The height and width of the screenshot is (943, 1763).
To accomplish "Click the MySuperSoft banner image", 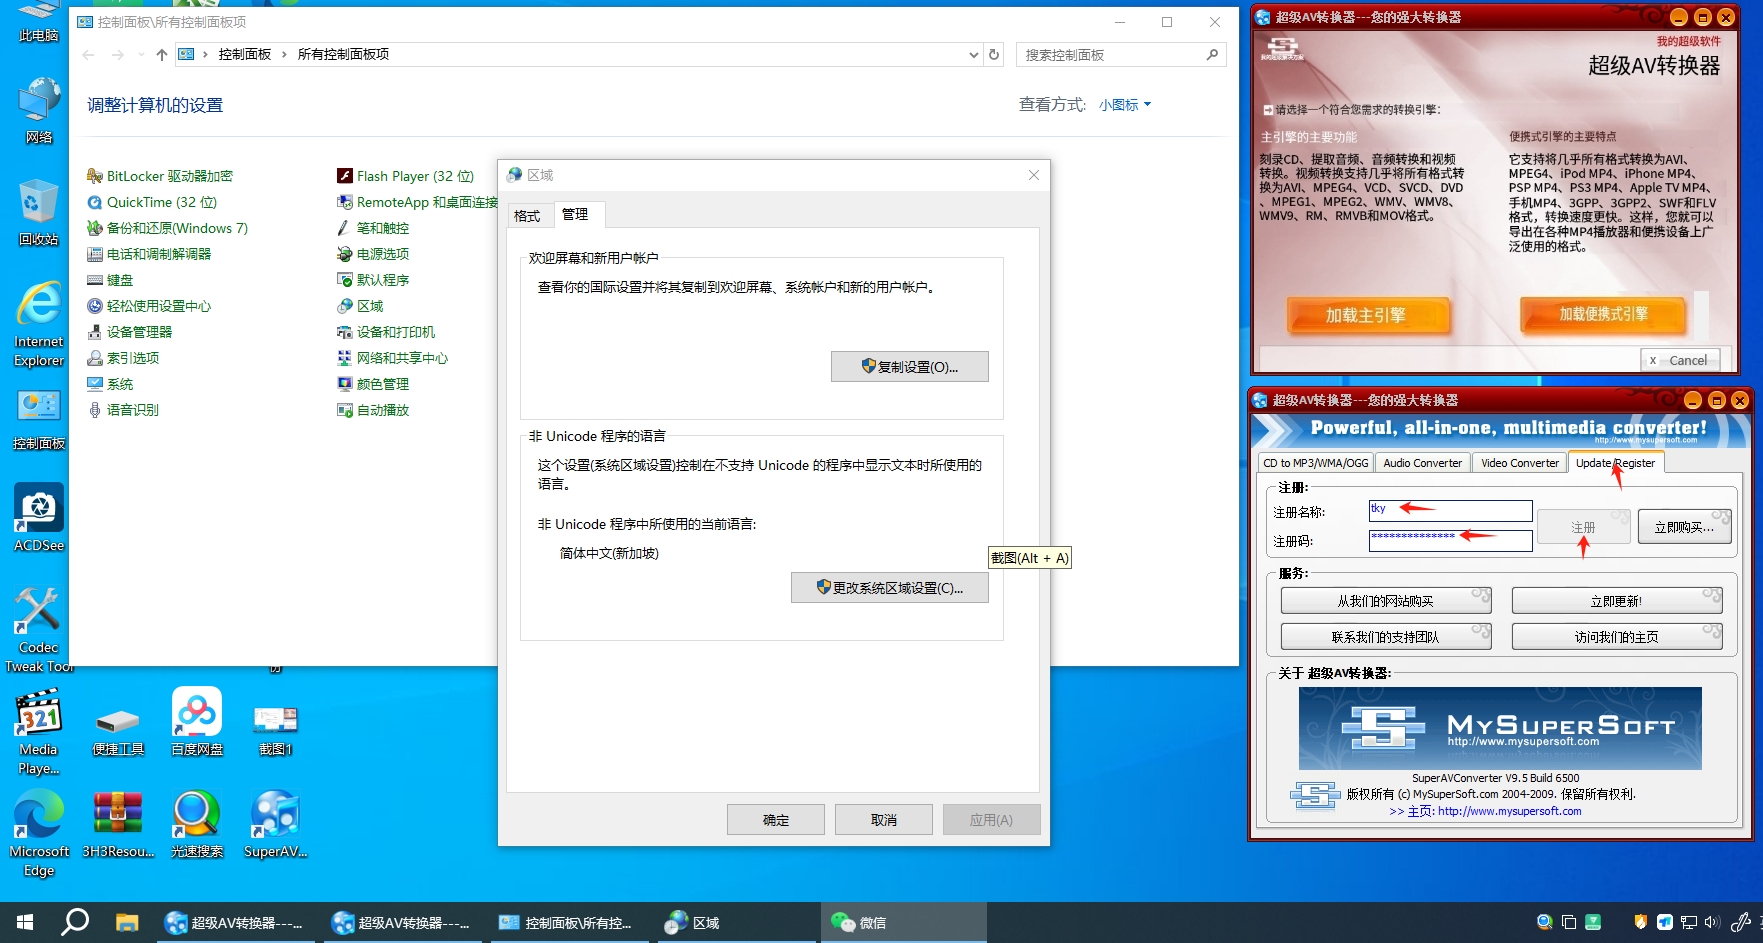I will pos(1500,728).
